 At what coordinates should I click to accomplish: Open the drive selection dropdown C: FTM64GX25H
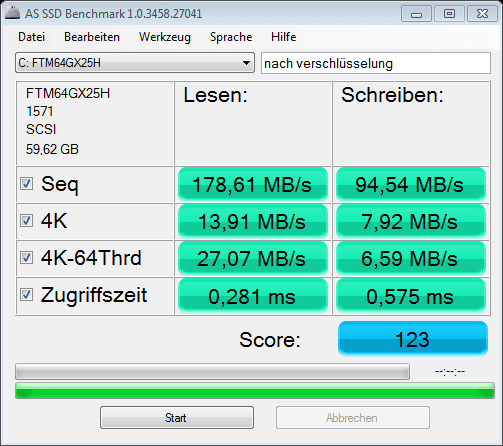[x=135, y=62]
